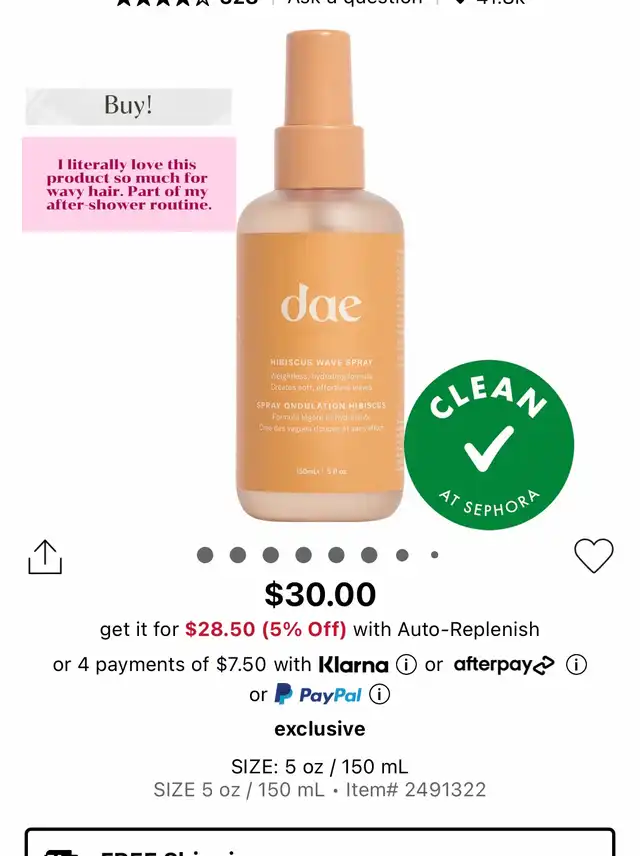Click the Afterpay logo
Image resolution: width=640 pixels, height=856 pixels.
504,664
